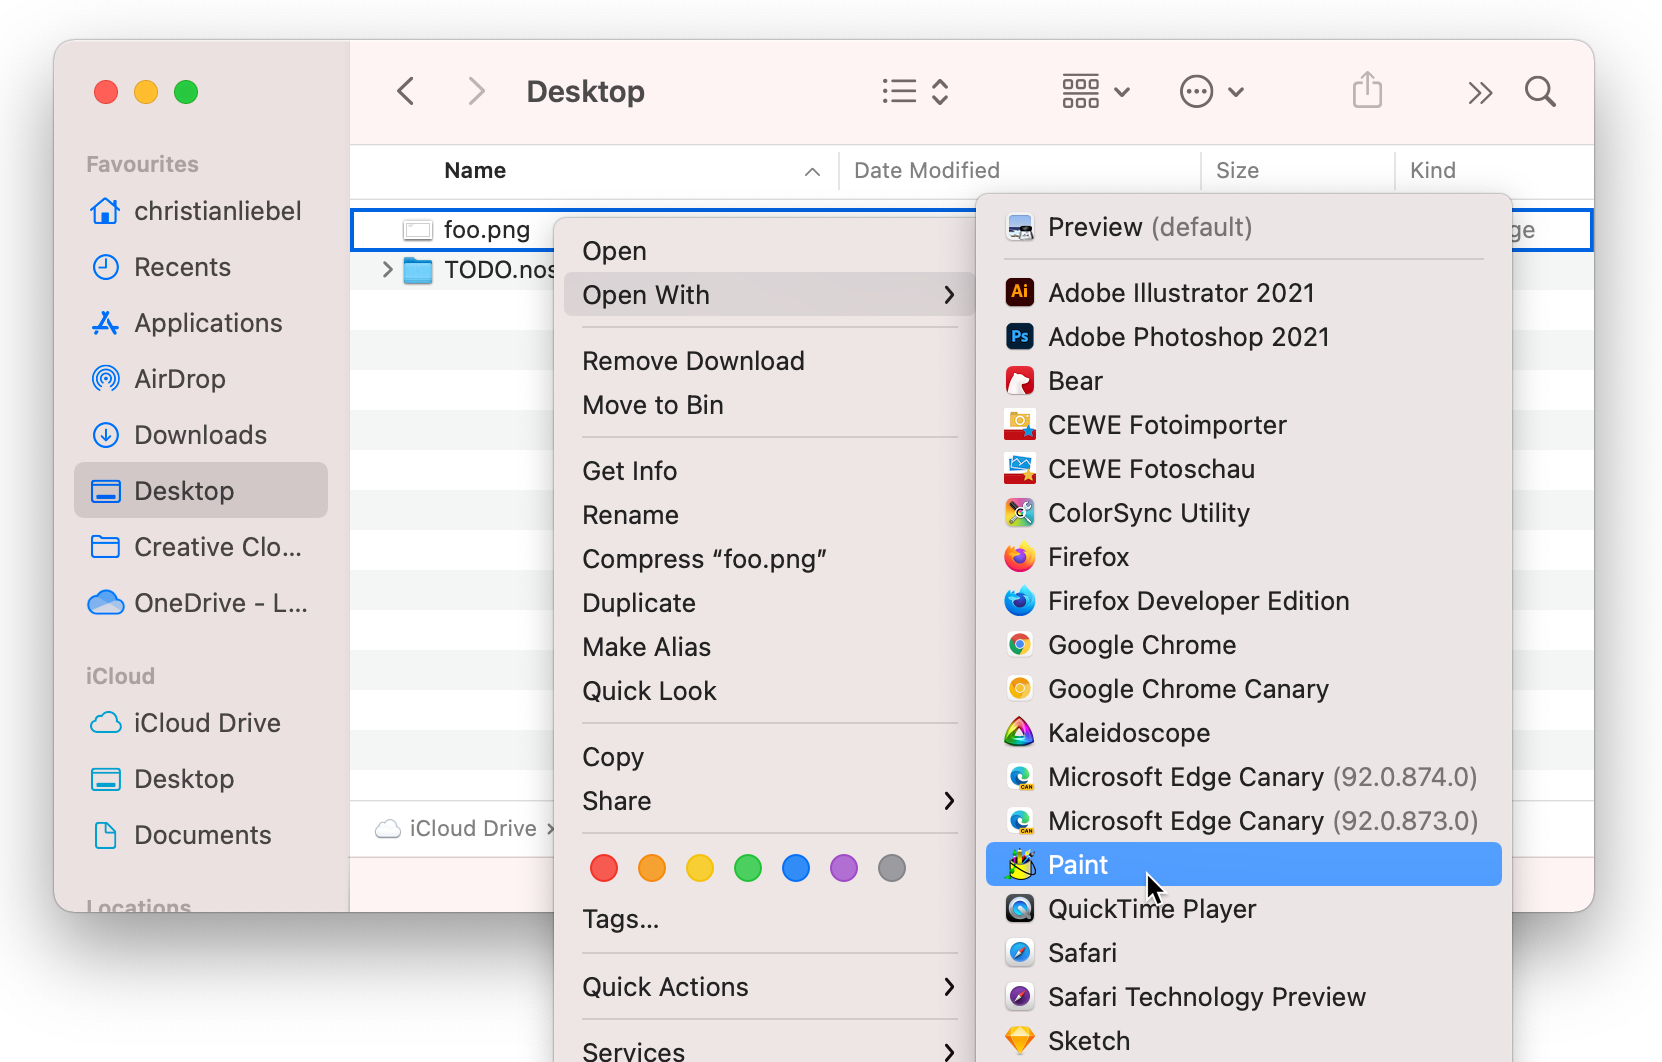Choose Paint from Open With submenu
Image resolution: width=1662 pixels, height=1062 pixels.
[1078, 865]
